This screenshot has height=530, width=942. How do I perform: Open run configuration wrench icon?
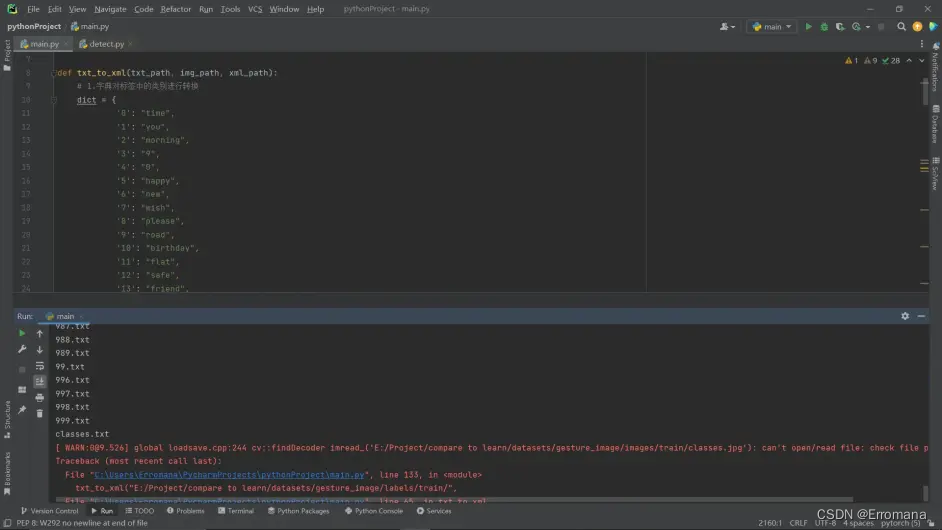tap(22, 349)
